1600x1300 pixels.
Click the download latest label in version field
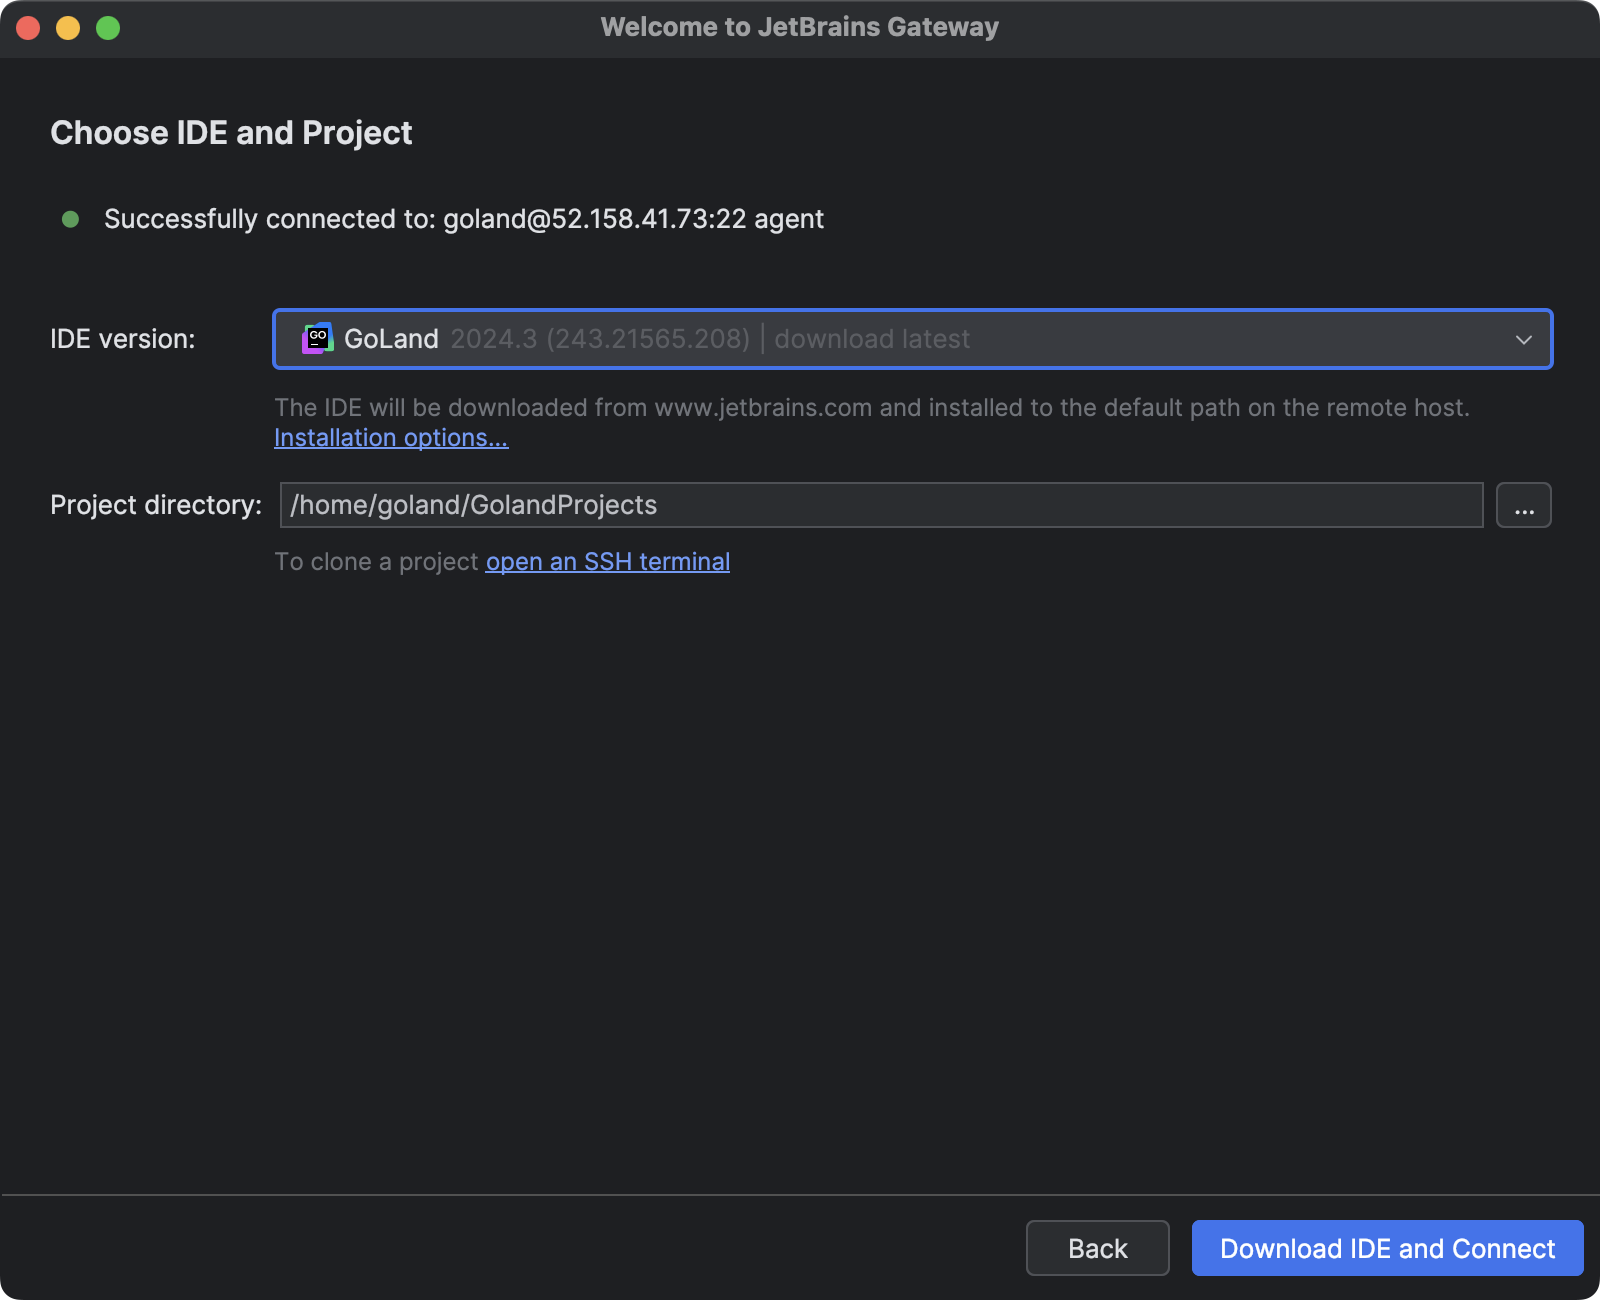[x=872, y=339]
